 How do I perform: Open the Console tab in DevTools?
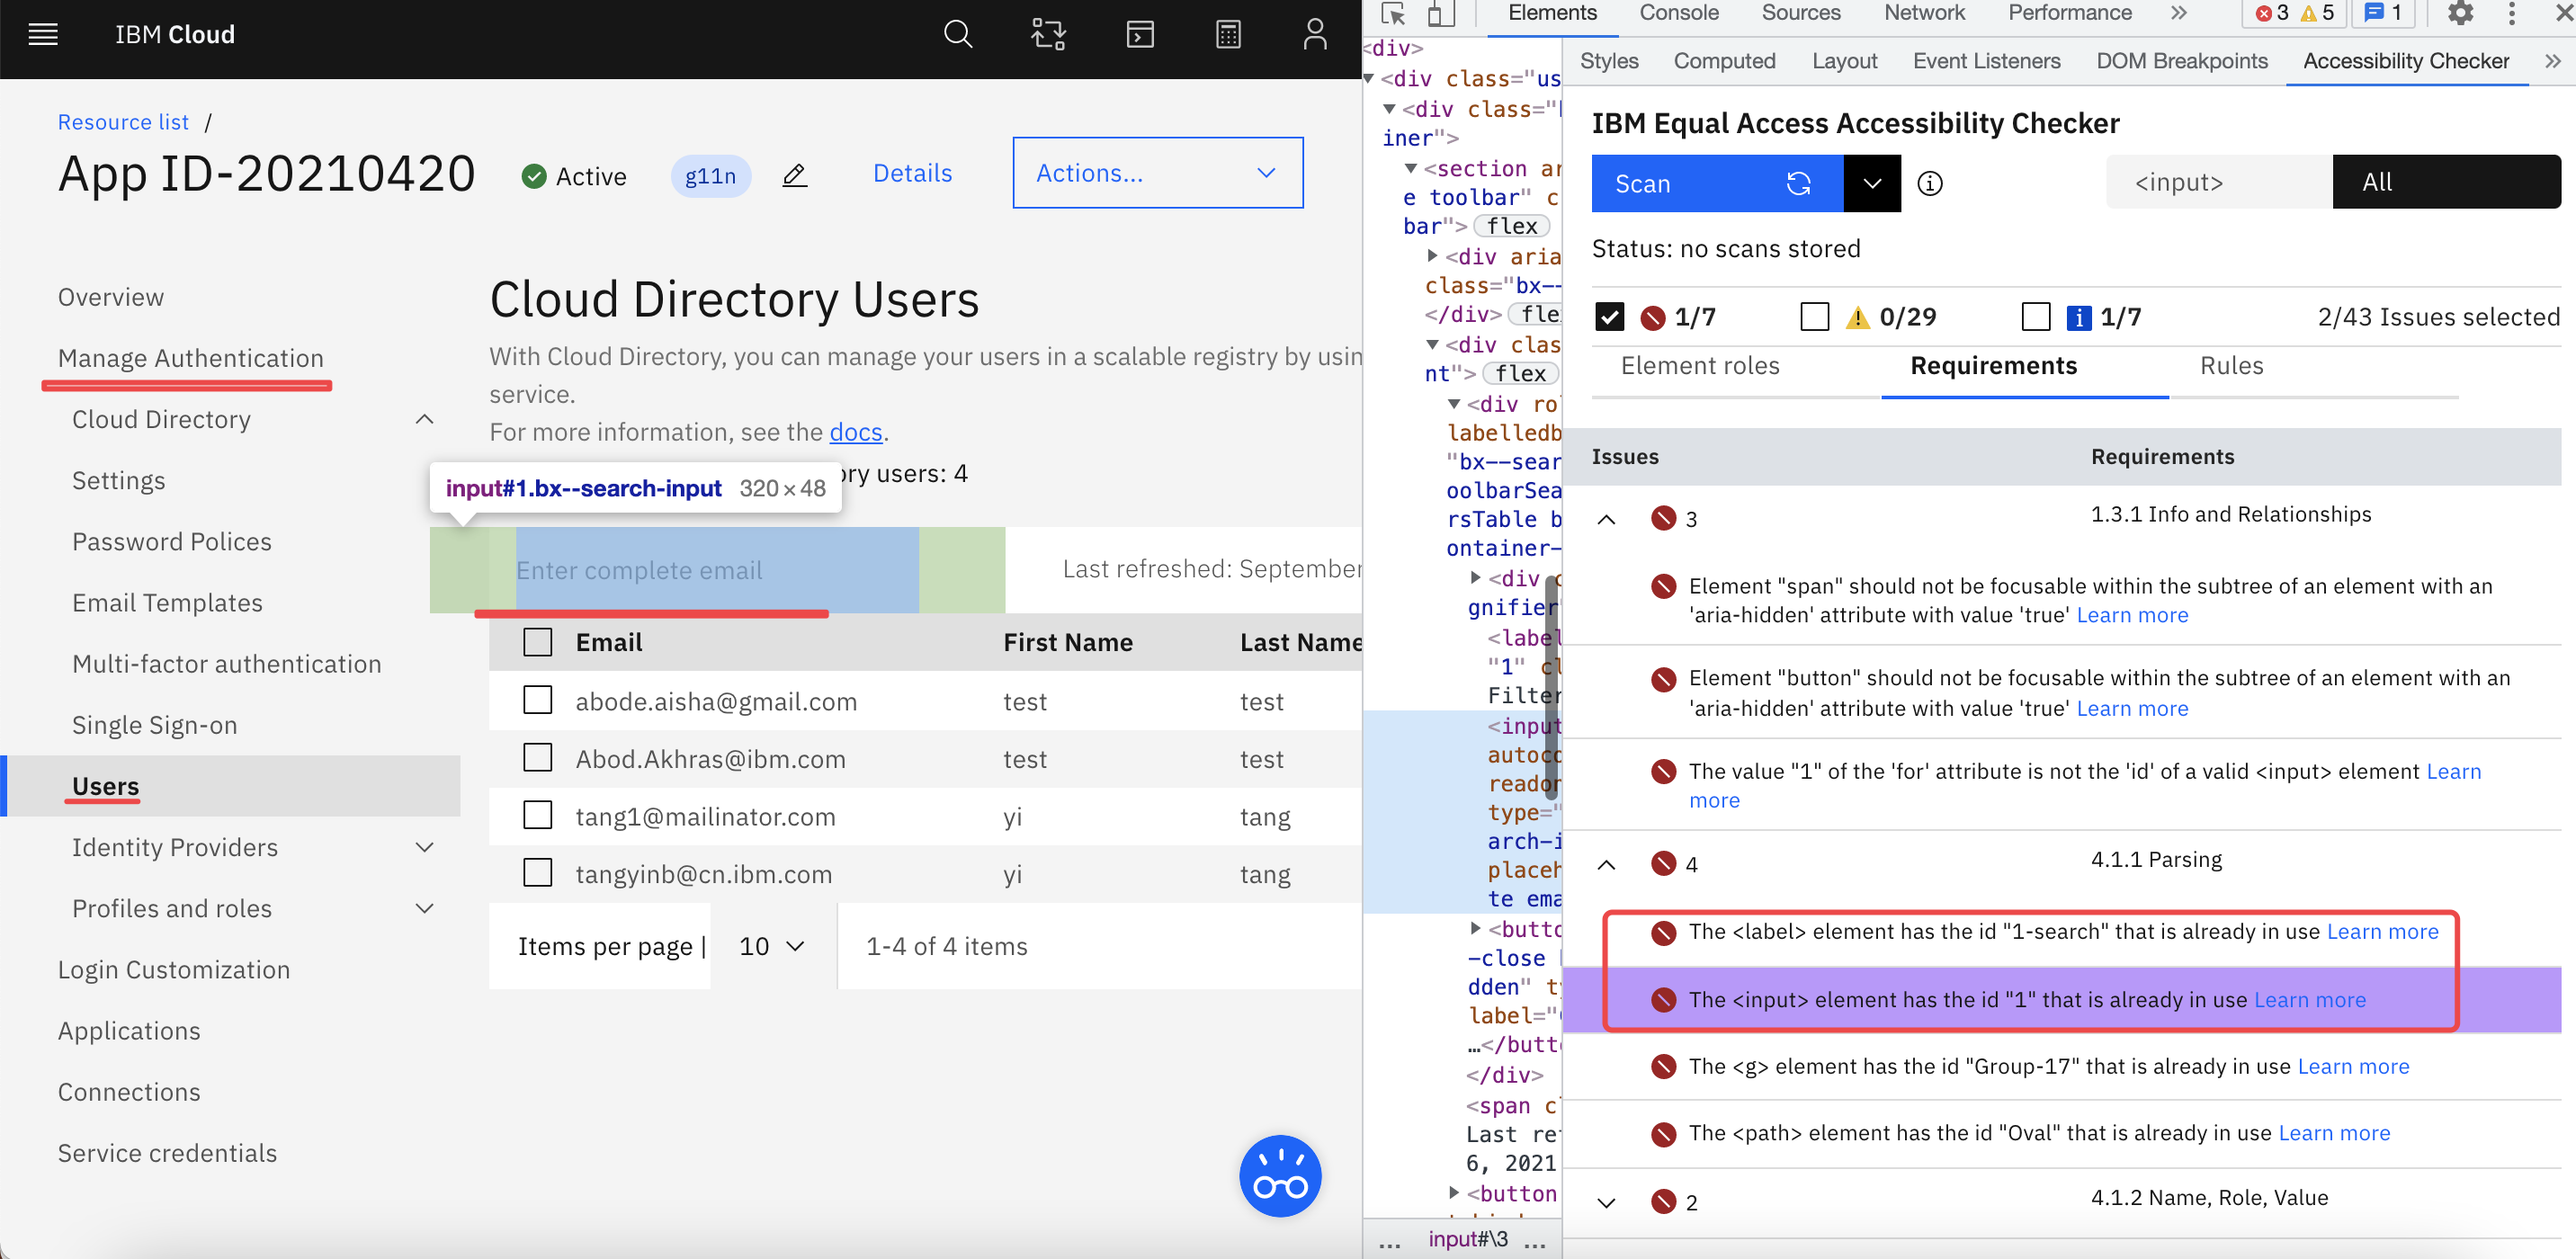[x=1678, y=14]
